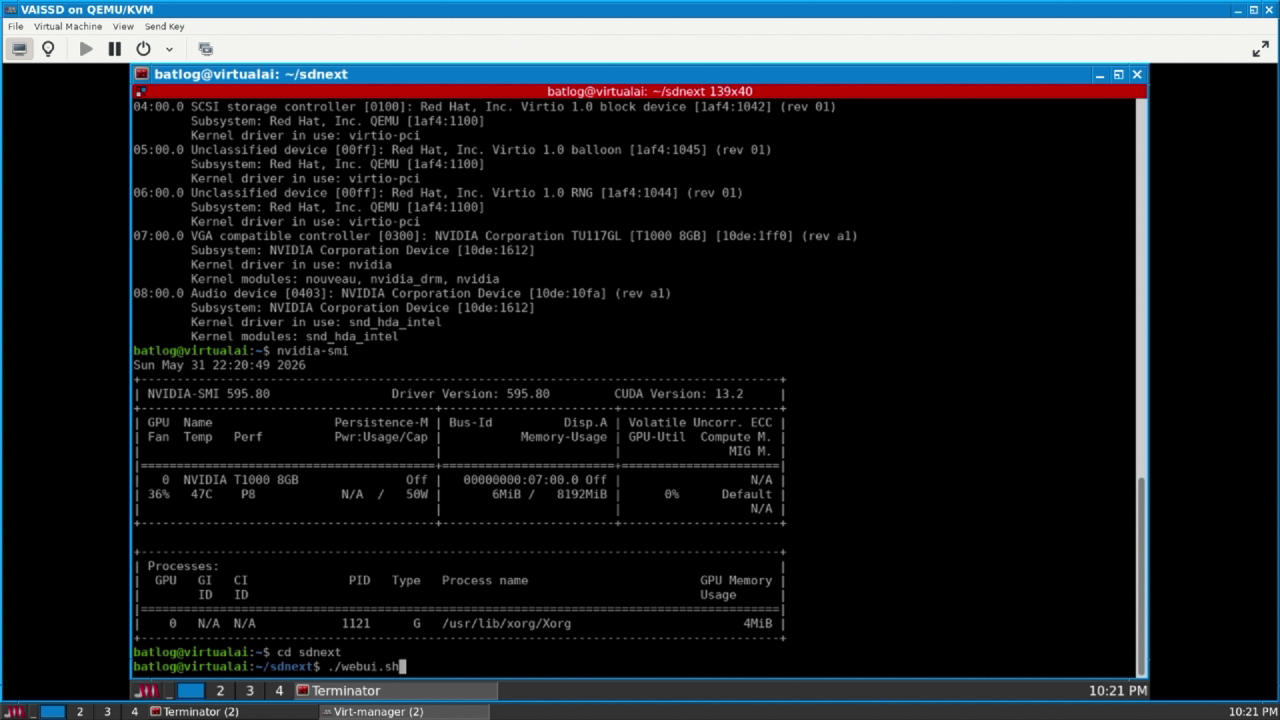Pause the virtual machine

tap(115, 49)
